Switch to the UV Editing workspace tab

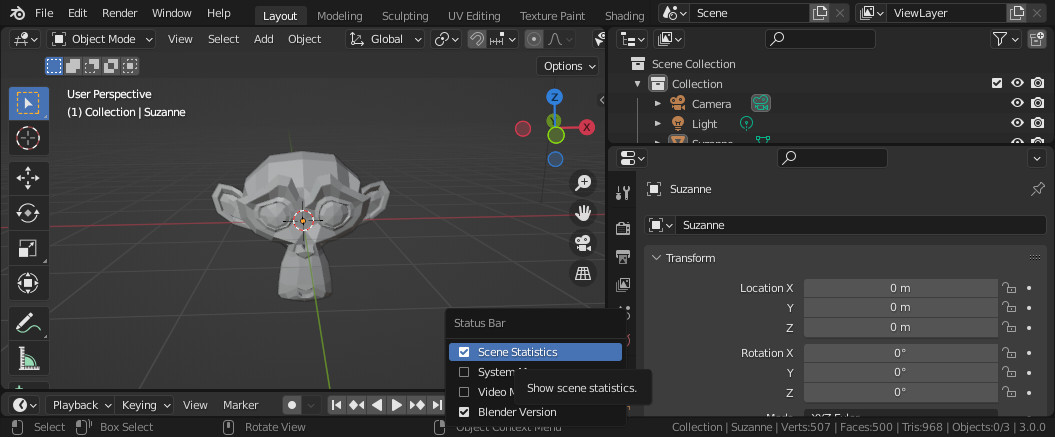474,15
